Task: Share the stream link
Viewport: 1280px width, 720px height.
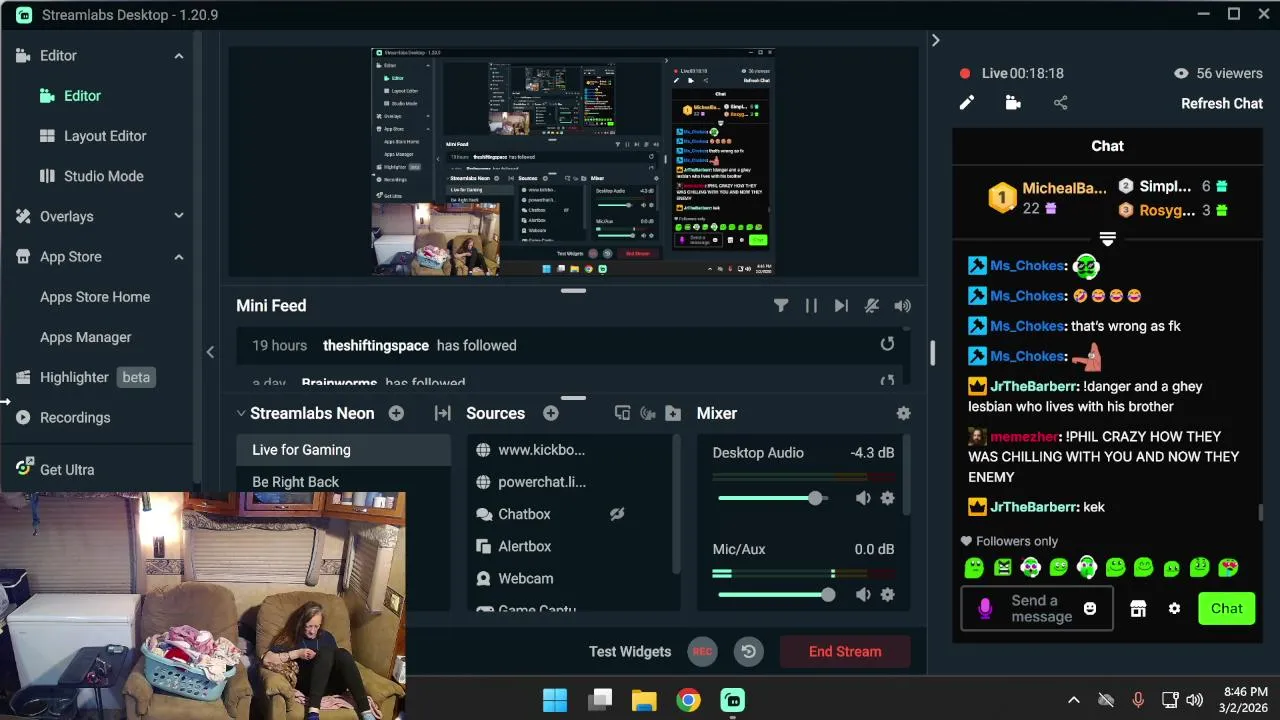Action: click(1061, 103)
